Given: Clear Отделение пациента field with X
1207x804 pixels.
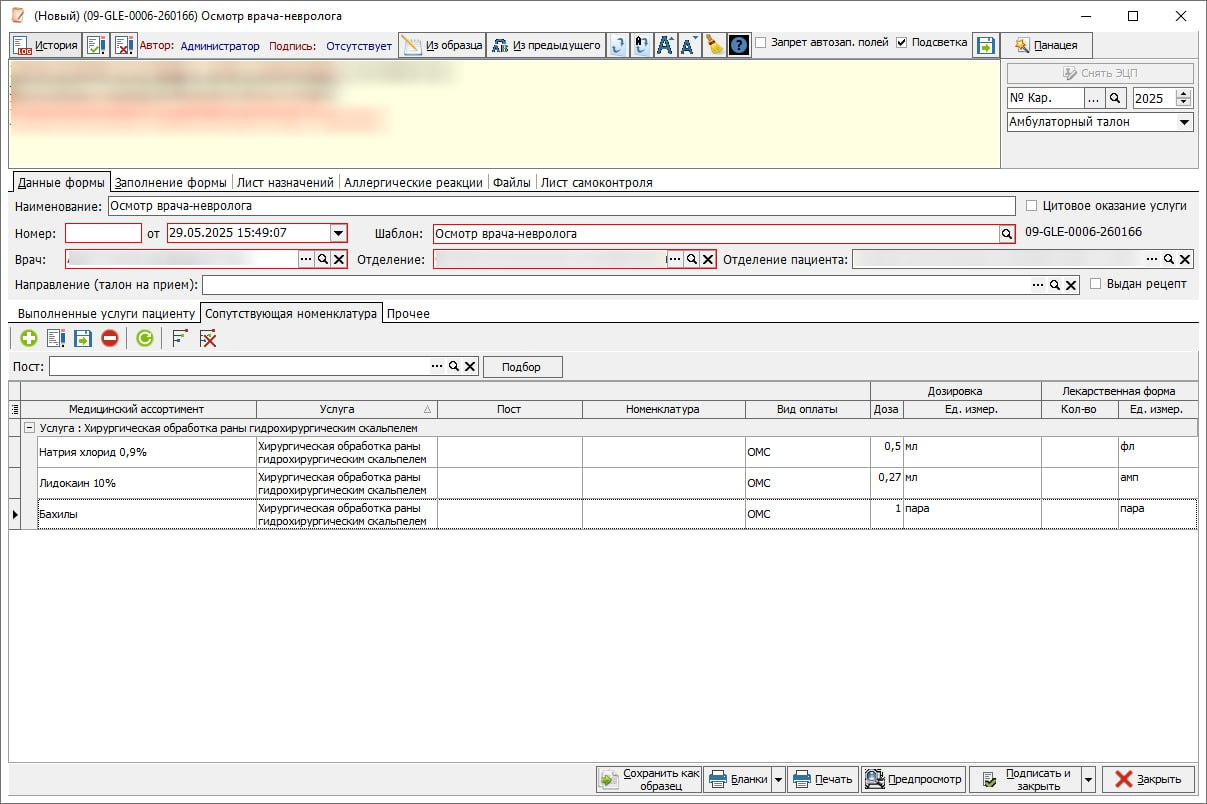Looking at the screenshot, I should click(x=1185, y=259).
